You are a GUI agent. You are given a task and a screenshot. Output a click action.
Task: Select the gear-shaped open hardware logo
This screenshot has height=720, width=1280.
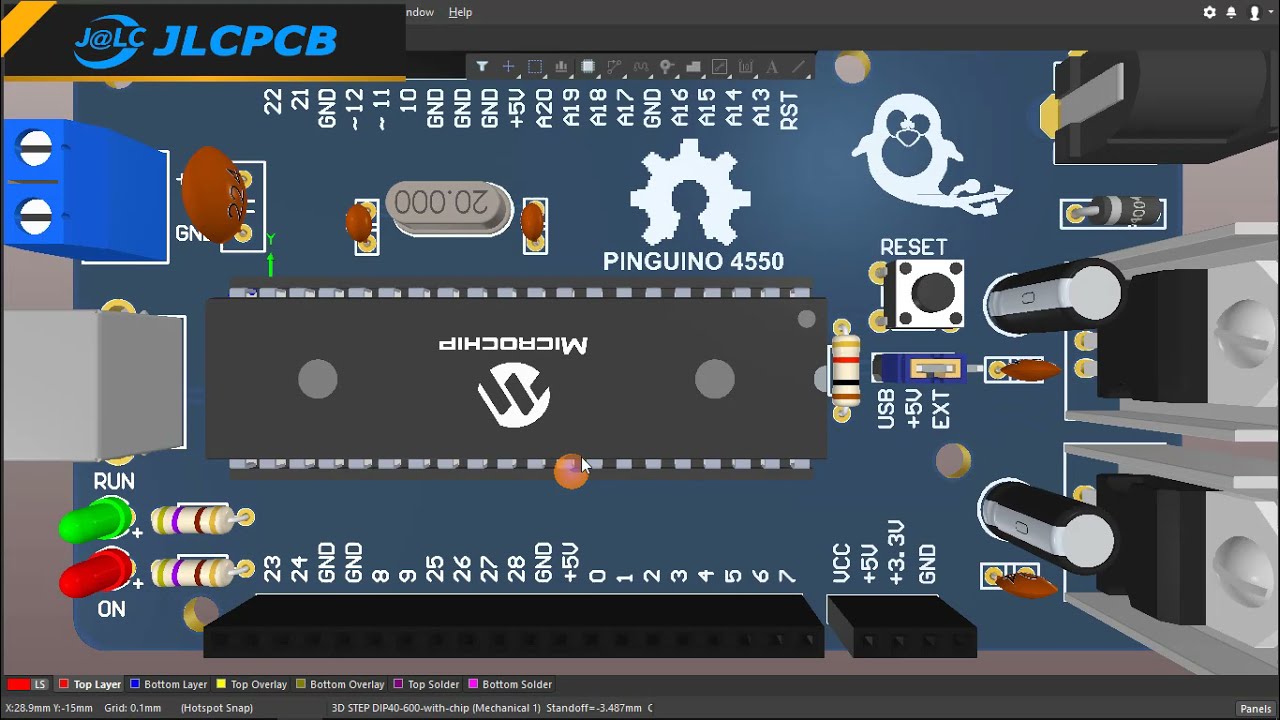[x=690, y=193]
